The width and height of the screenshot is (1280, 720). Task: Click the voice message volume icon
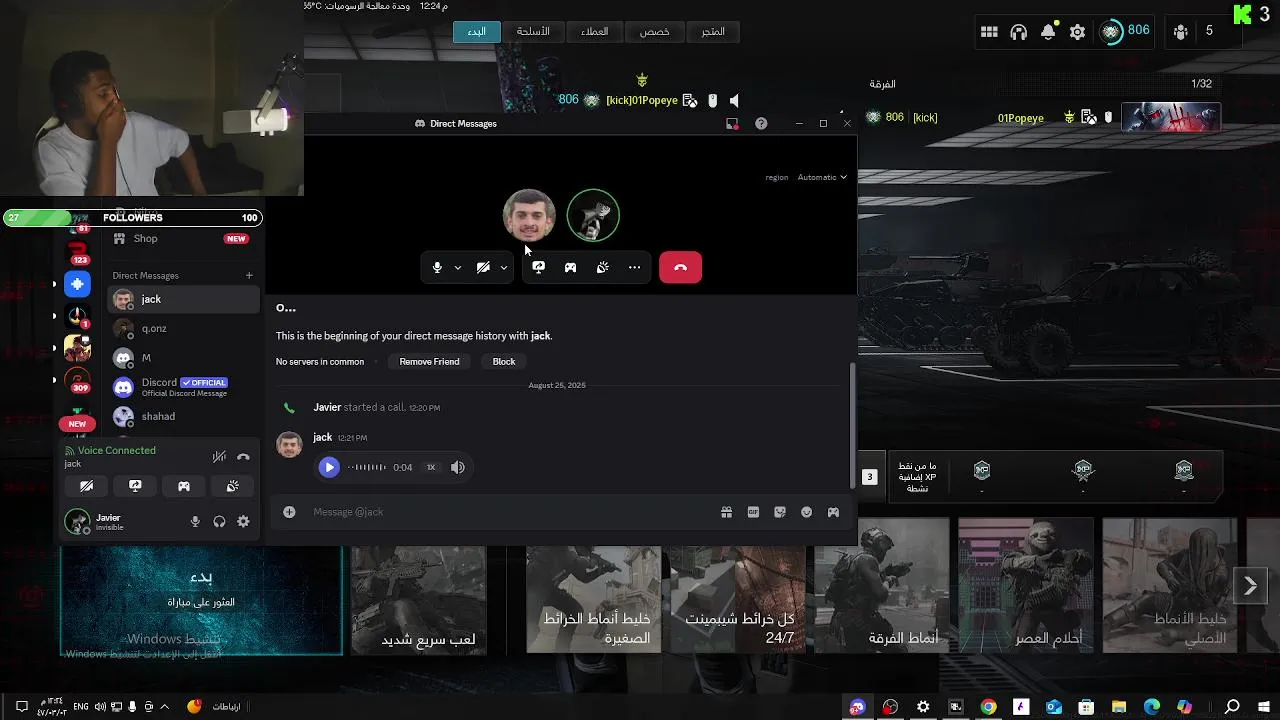458,467
